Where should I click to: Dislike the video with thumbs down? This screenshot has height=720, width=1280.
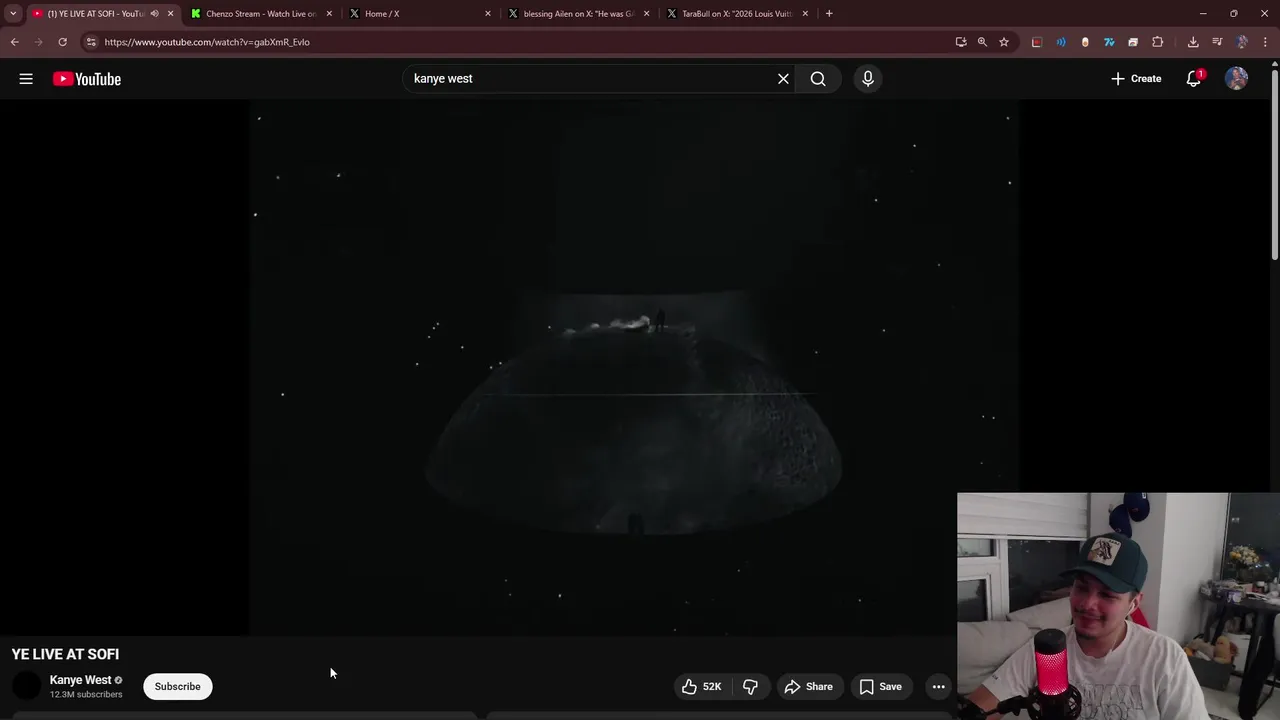coord(750,687)
